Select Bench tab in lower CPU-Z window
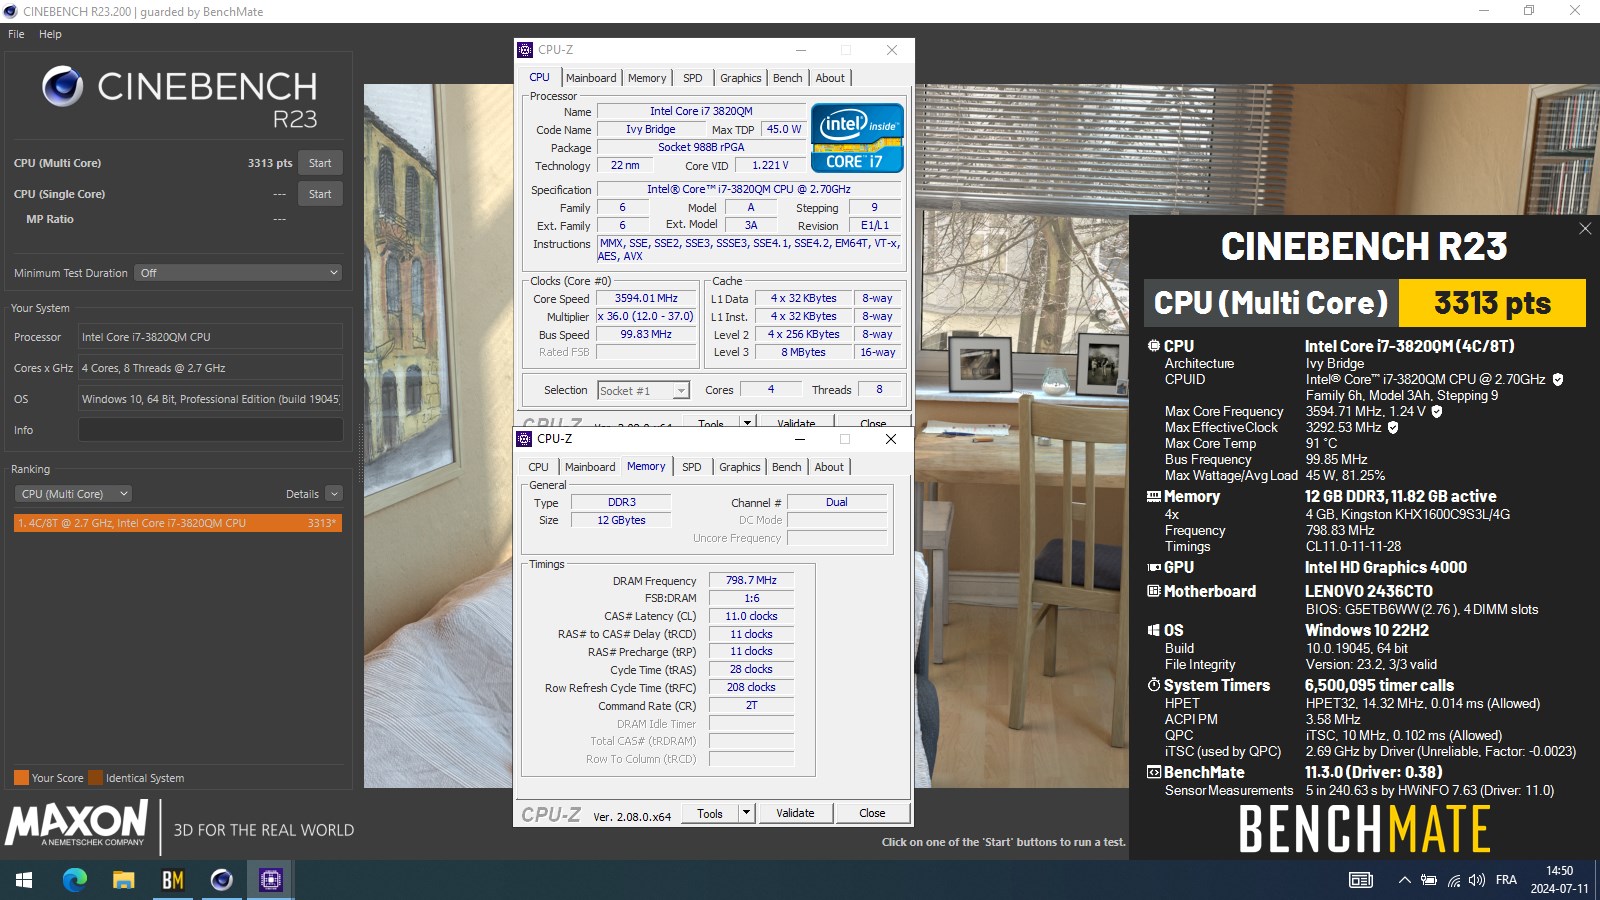Screen dimensions: 1600x900 coord(787,467)
